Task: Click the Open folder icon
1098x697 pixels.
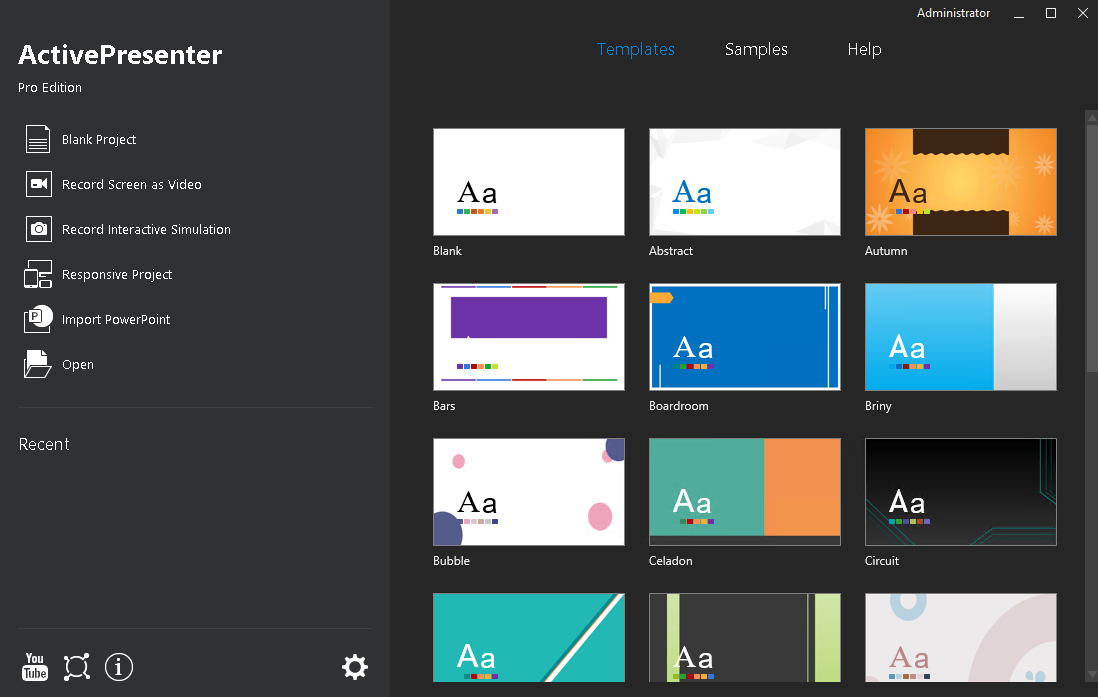Action: tap(37, 364)
